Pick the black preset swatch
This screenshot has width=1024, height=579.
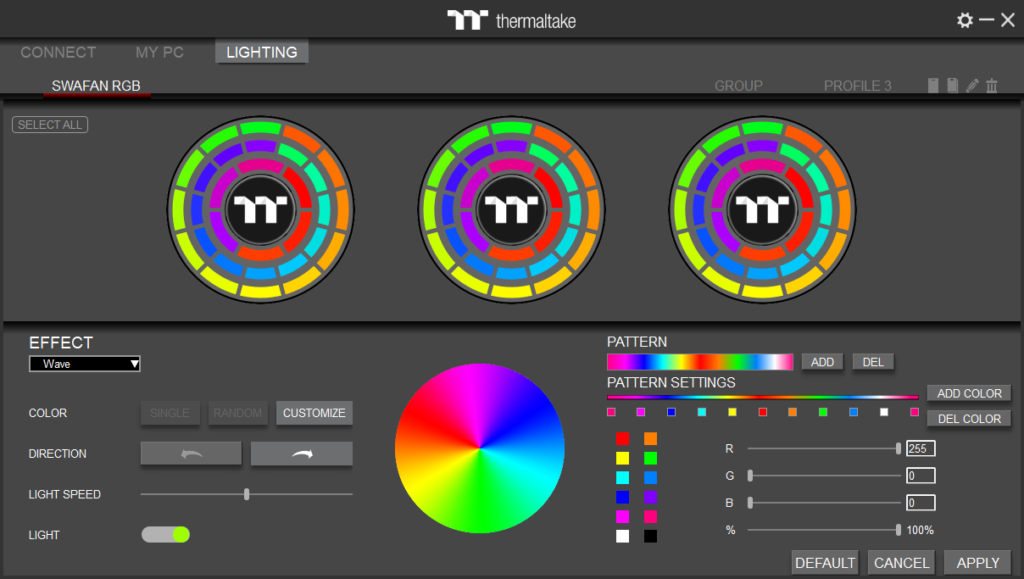(650, 537)
